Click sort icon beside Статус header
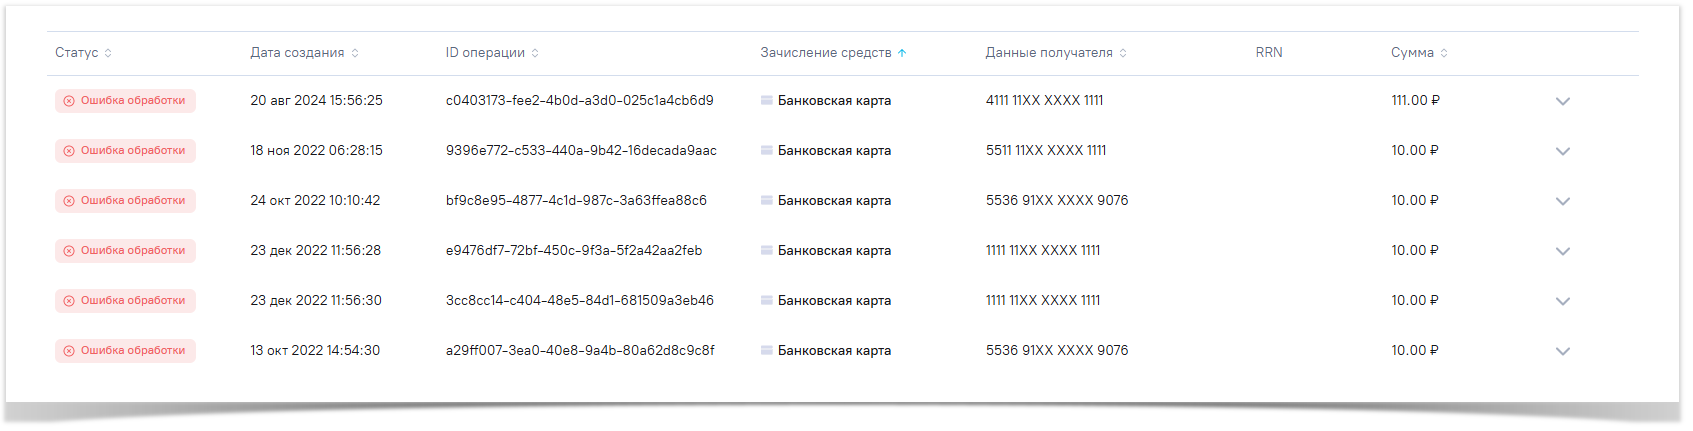The width and height of the screenshot is (1693, 431). [108, 53]
